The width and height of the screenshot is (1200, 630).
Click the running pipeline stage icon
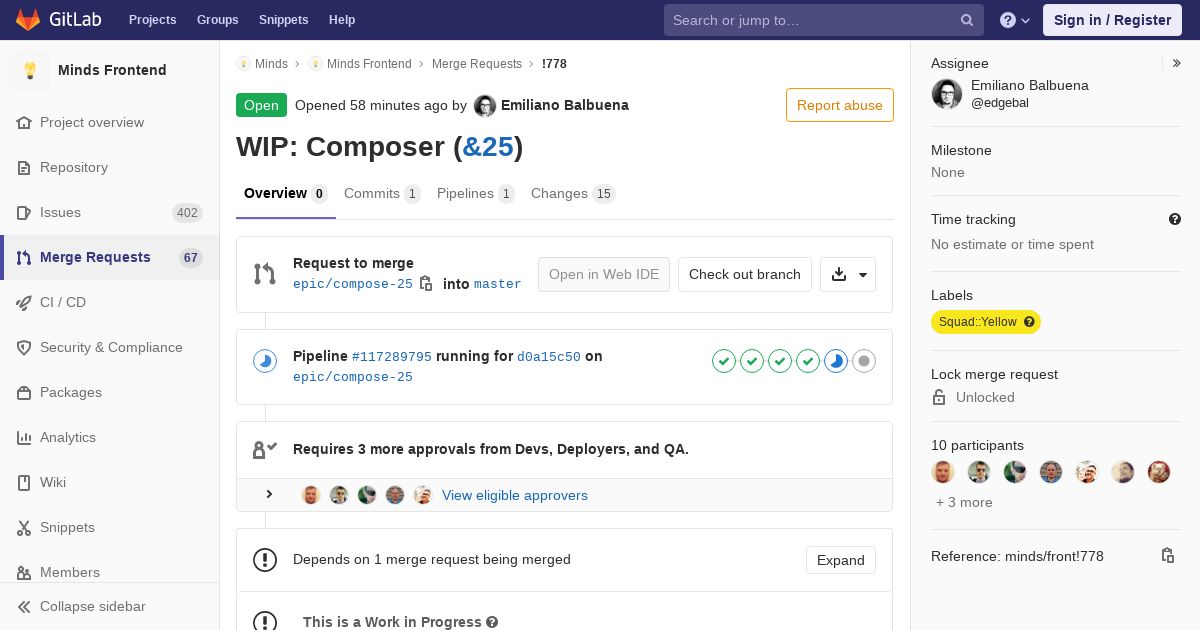click(836, 361)
